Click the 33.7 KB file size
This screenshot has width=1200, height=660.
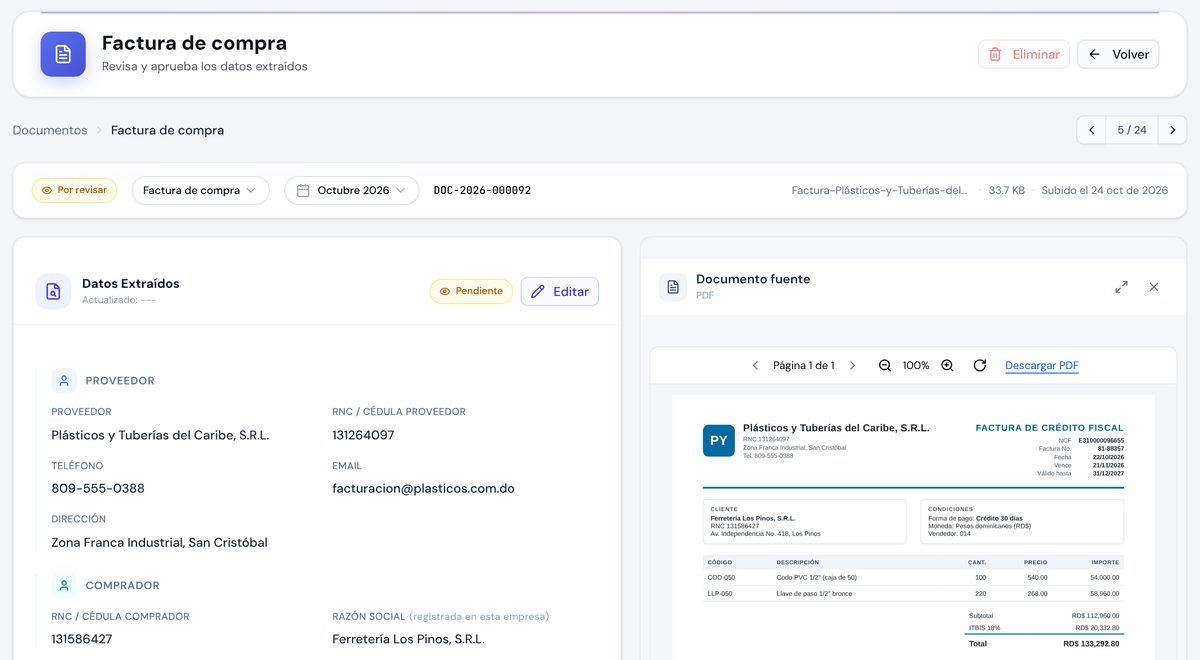click(x=1007, y=190)
